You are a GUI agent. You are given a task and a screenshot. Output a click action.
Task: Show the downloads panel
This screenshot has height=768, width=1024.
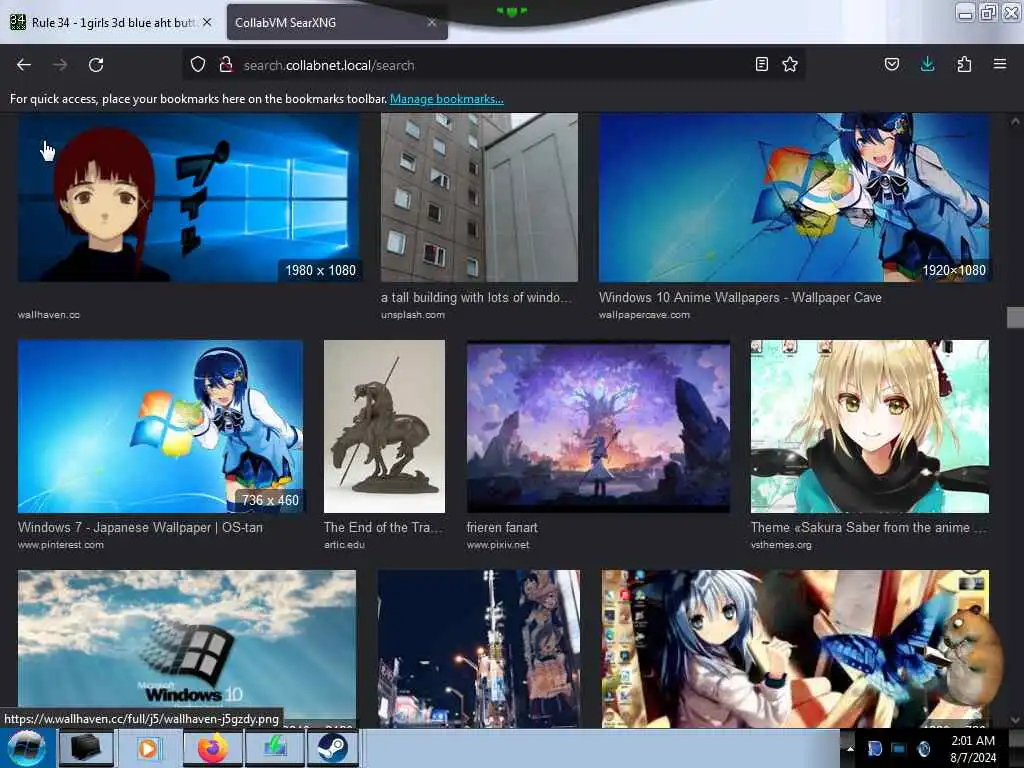[x=927, y=64]
